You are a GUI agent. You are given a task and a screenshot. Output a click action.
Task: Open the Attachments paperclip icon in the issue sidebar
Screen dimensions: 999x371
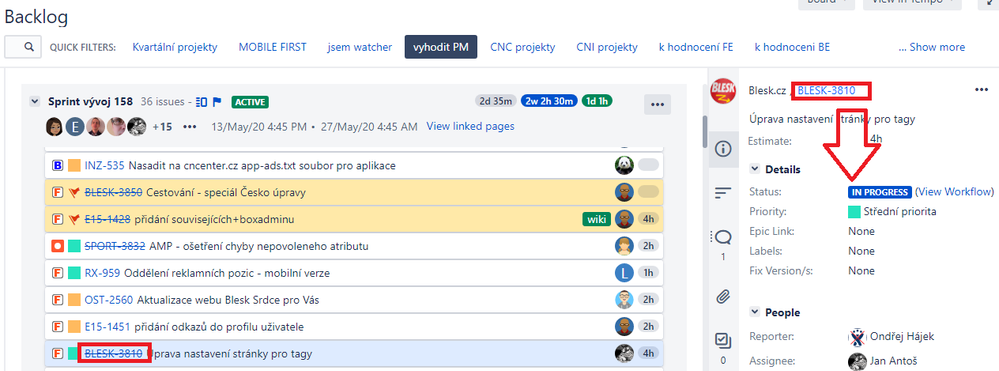click(723, 296)
